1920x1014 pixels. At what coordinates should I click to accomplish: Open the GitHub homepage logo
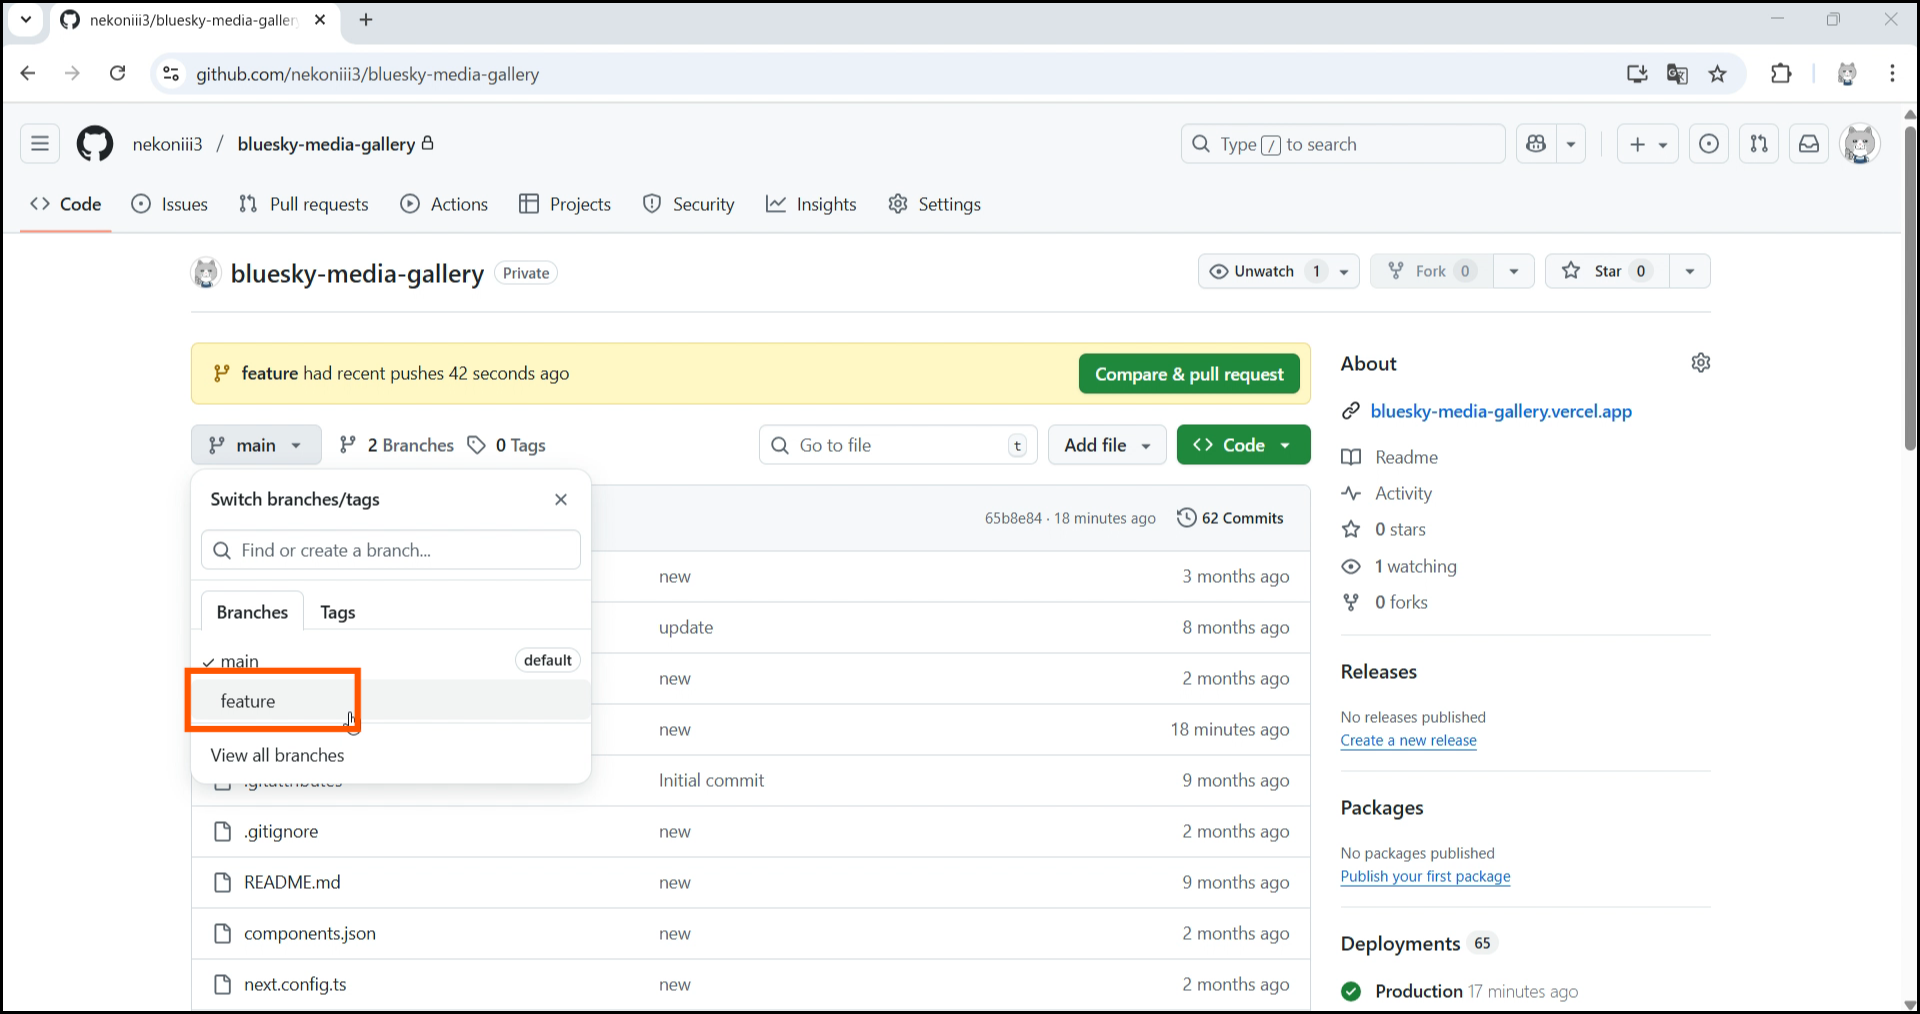95,144
